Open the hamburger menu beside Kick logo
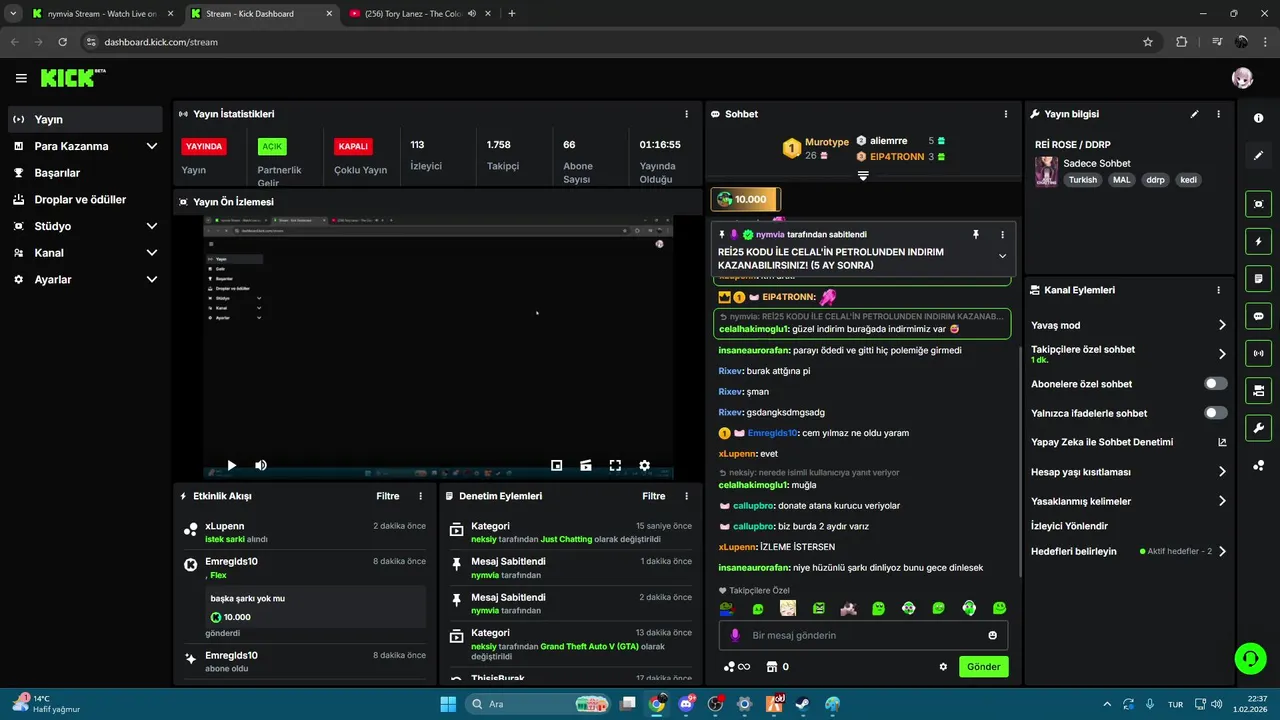 point(21,78)
